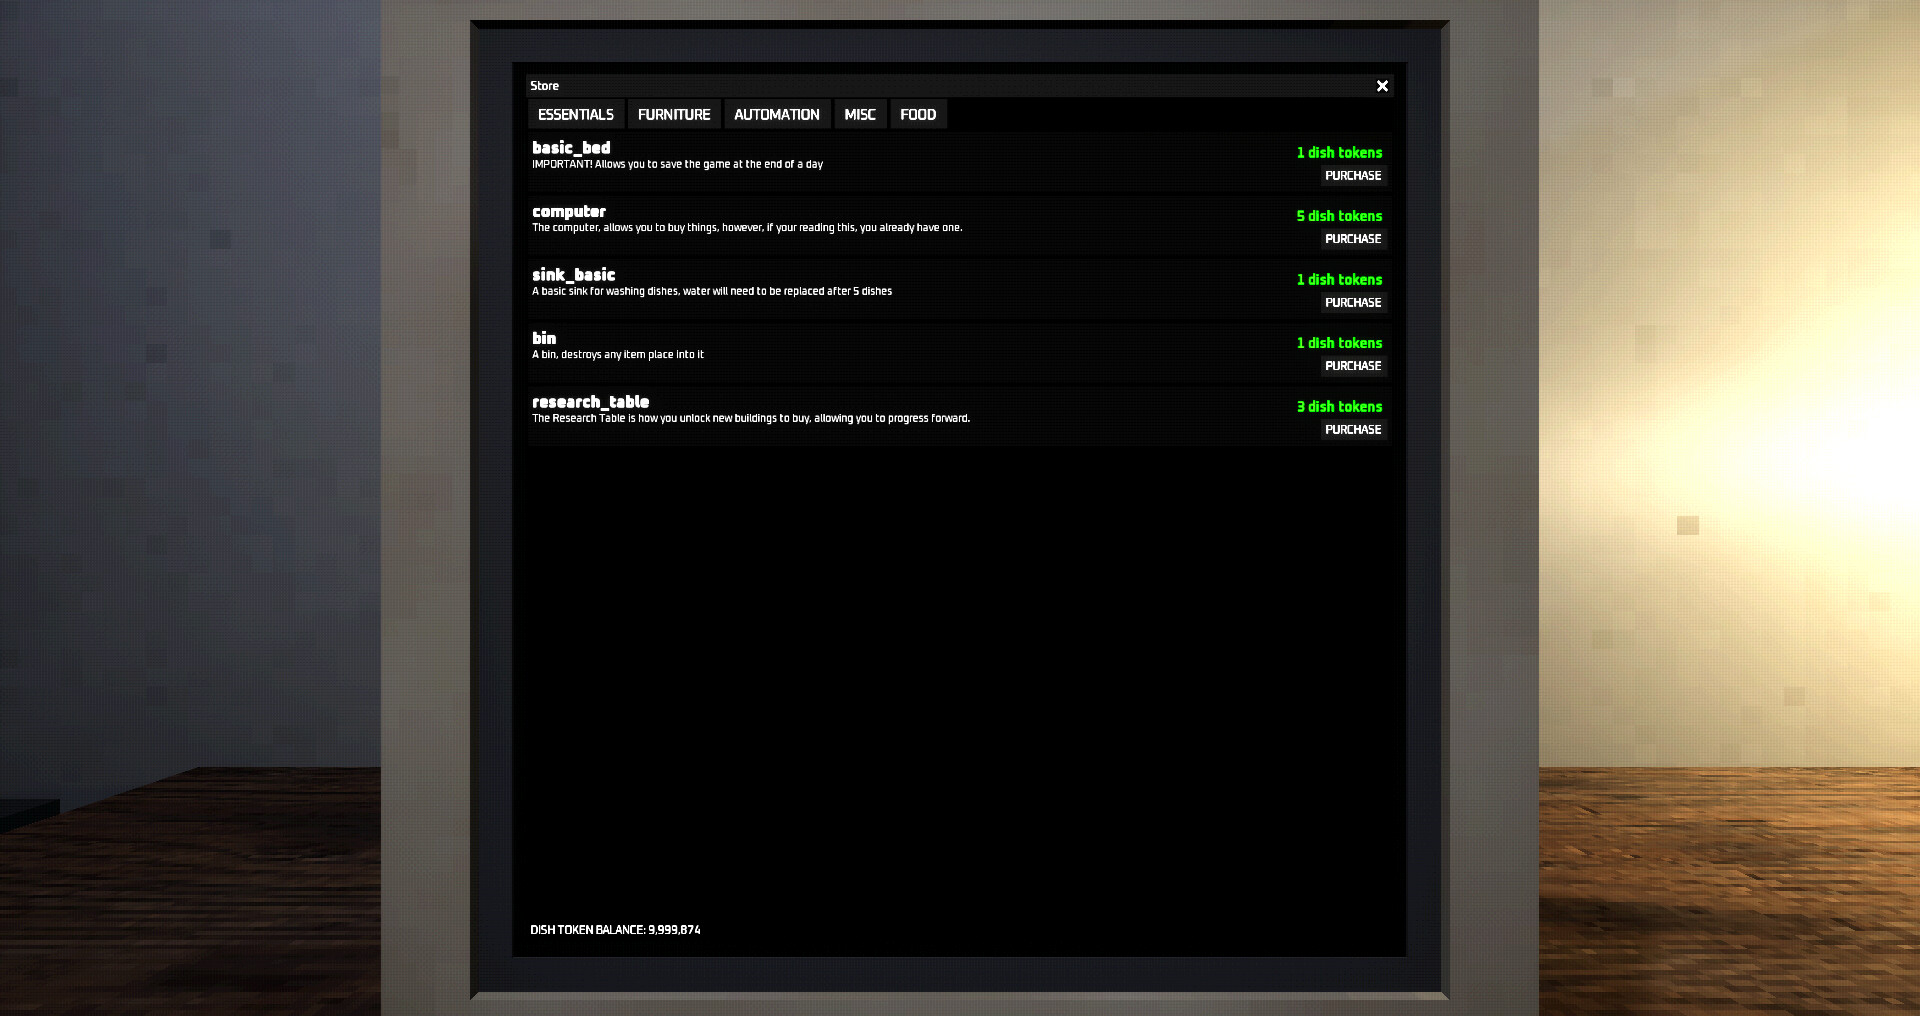Screen dimensions: 1920x1016
Task: Purchase the basic_bed
Action: [1353, 175]
